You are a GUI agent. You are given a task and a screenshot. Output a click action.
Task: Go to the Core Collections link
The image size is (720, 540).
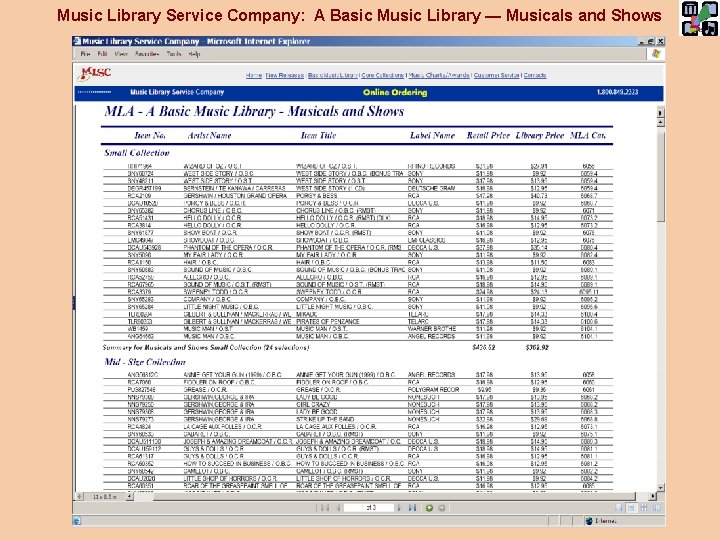point(382,75)
